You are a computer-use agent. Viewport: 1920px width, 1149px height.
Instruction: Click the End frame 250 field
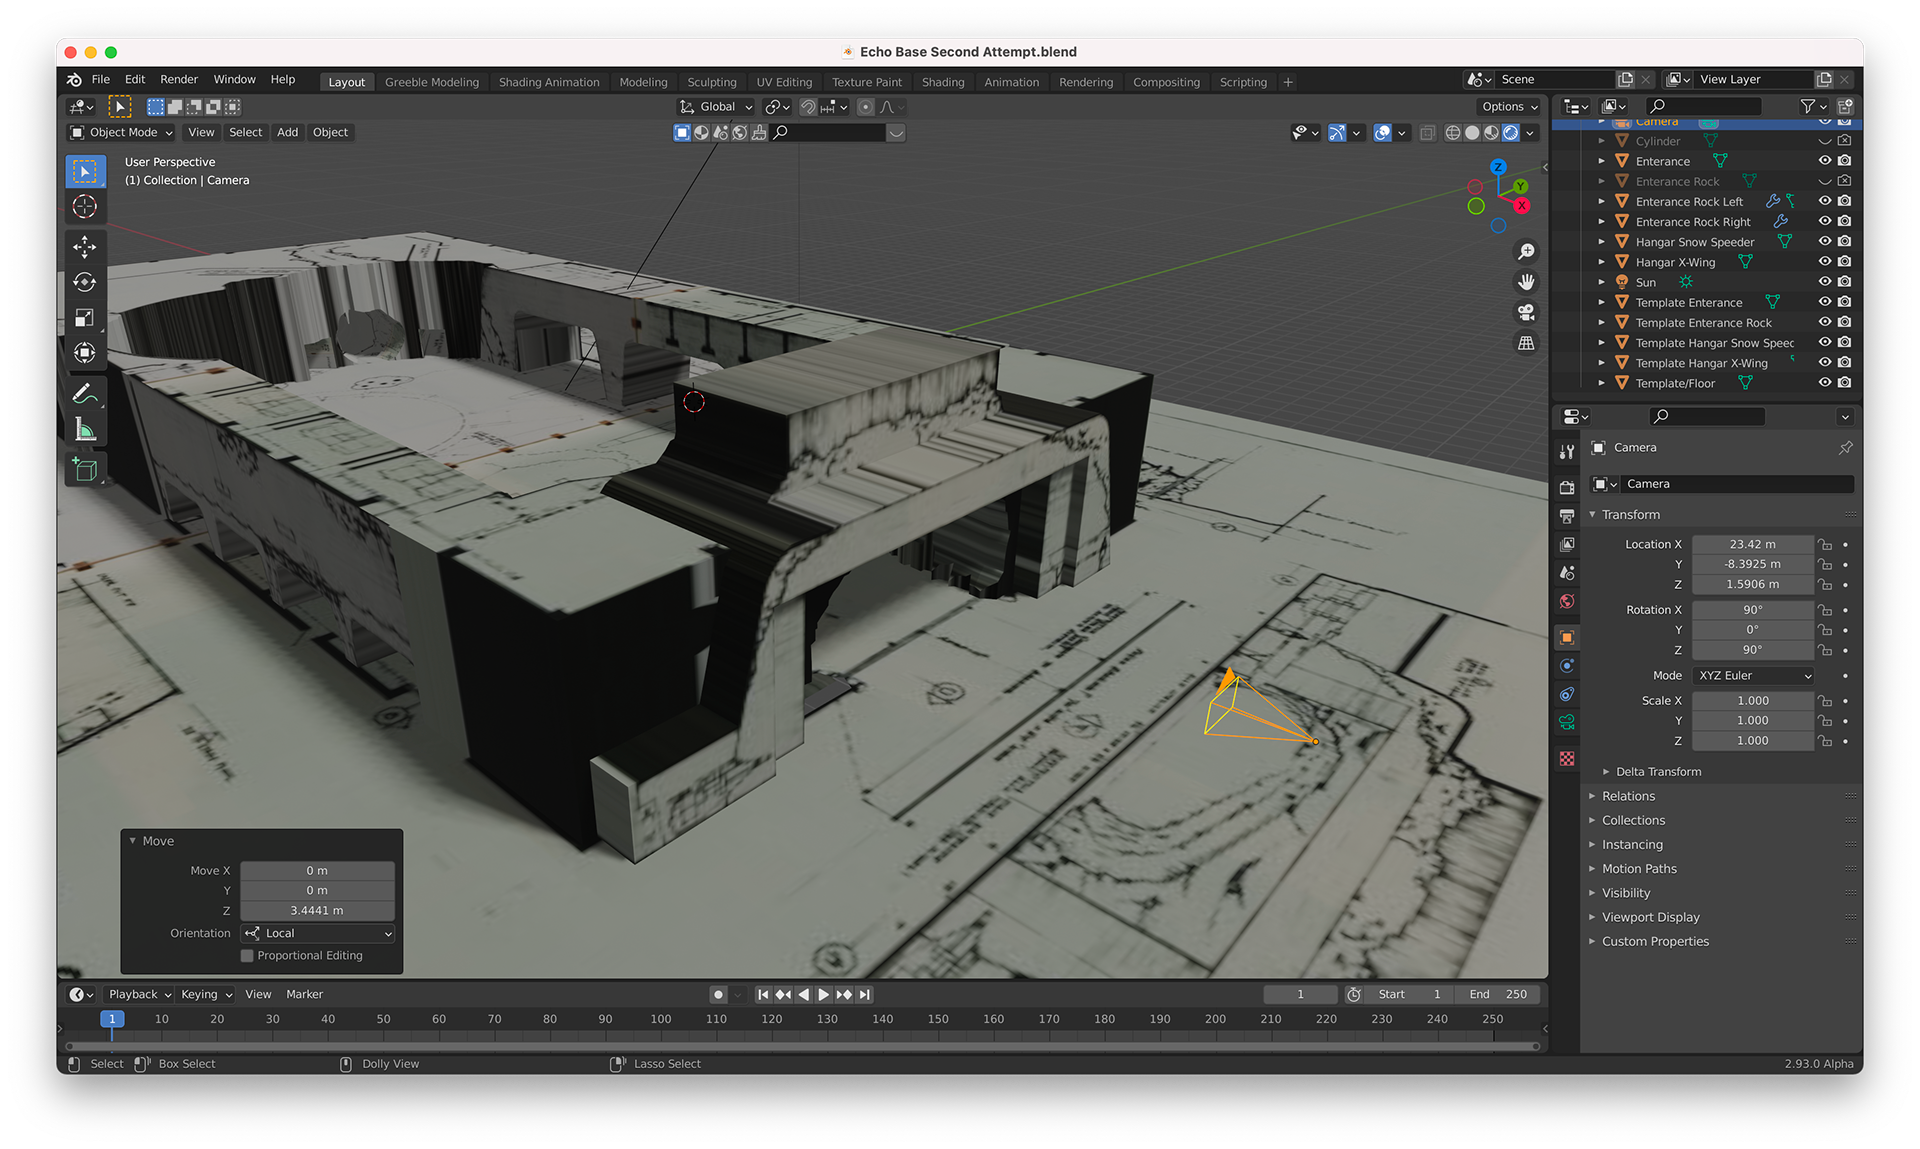click(1498, 995)
